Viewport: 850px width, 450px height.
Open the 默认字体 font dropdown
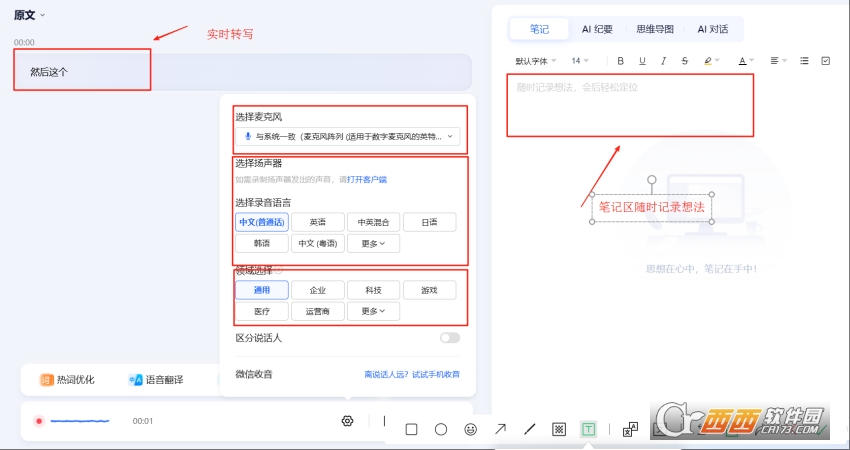coord(536,61)
